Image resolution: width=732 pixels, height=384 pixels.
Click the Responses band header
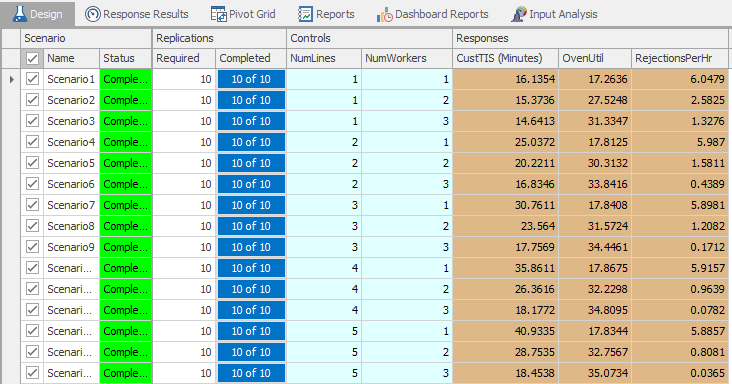(591, 38)
